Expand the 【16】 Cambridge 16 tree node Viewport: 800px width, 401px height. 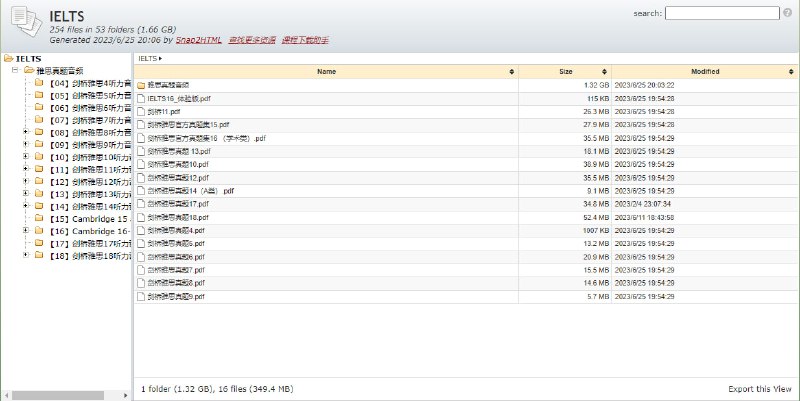tap(25, 231)
